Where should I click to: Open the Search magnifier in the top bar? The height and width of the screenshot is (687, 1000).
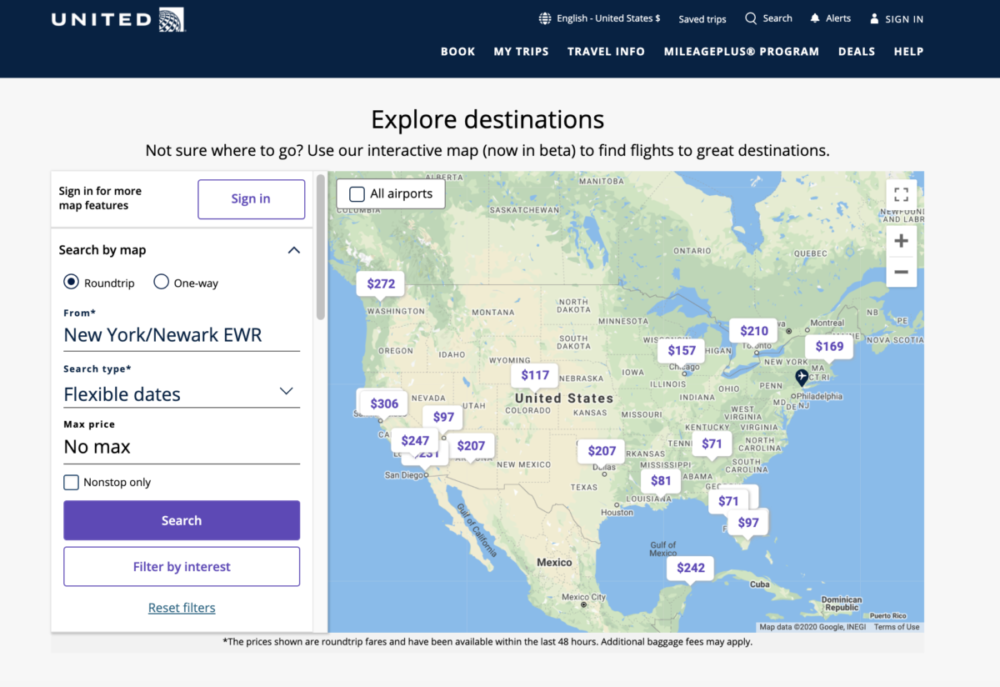pyautogui.click(x=749, y=18)
